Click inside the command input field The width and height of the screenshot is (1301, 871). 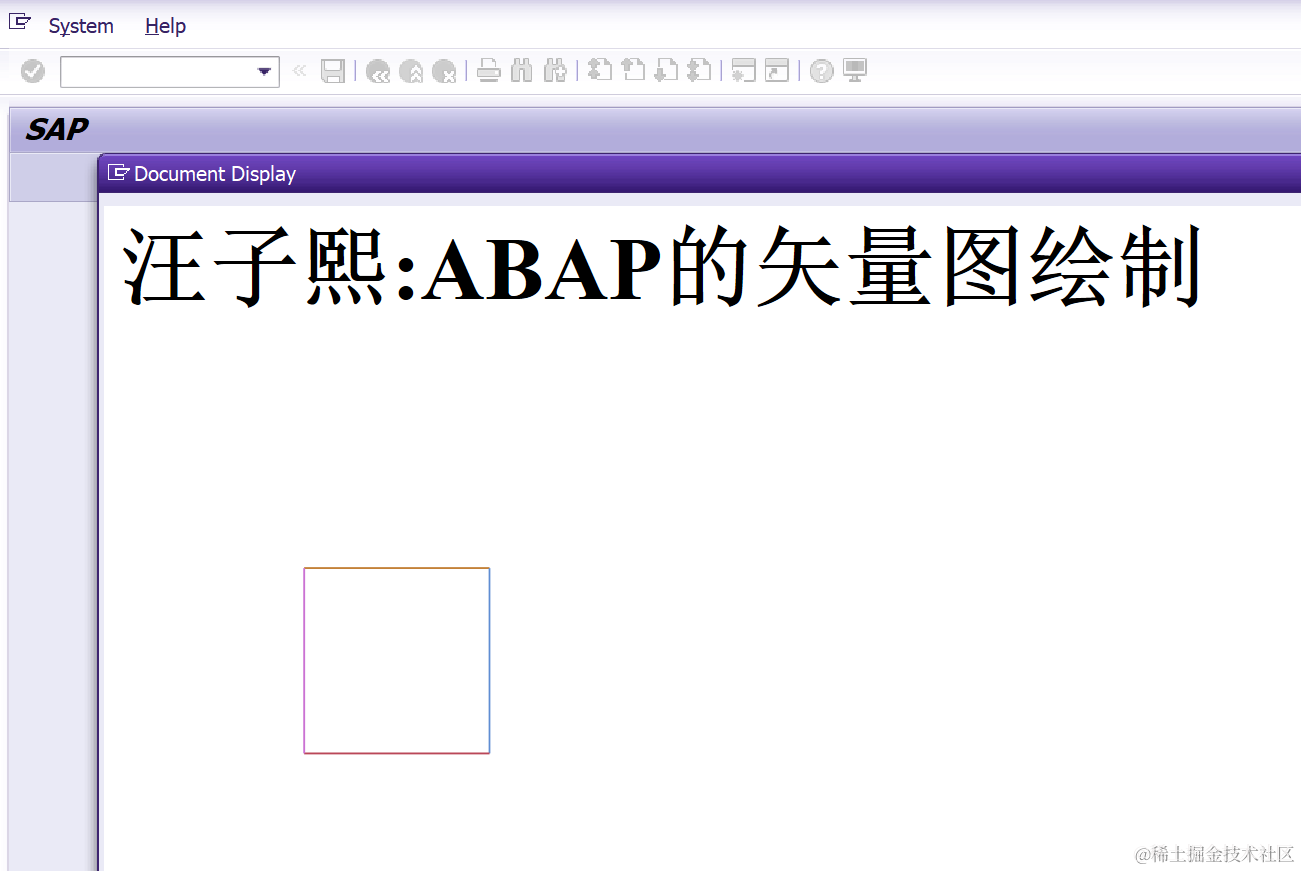pyautogui.click(x=160, y=71)
